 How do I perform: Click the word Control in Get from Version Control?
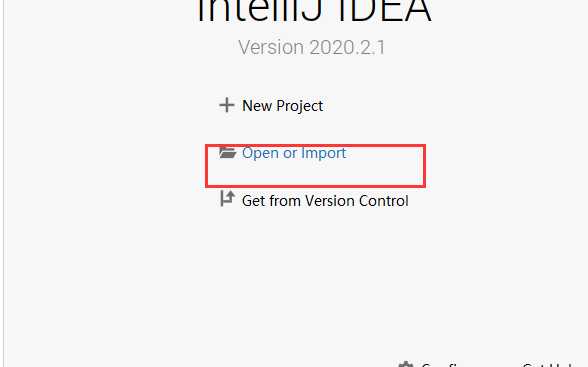384,201
